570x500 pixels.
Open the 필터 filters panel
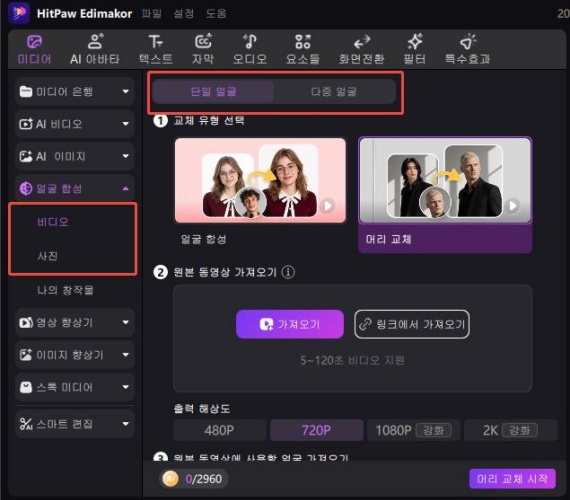[414, 50]
